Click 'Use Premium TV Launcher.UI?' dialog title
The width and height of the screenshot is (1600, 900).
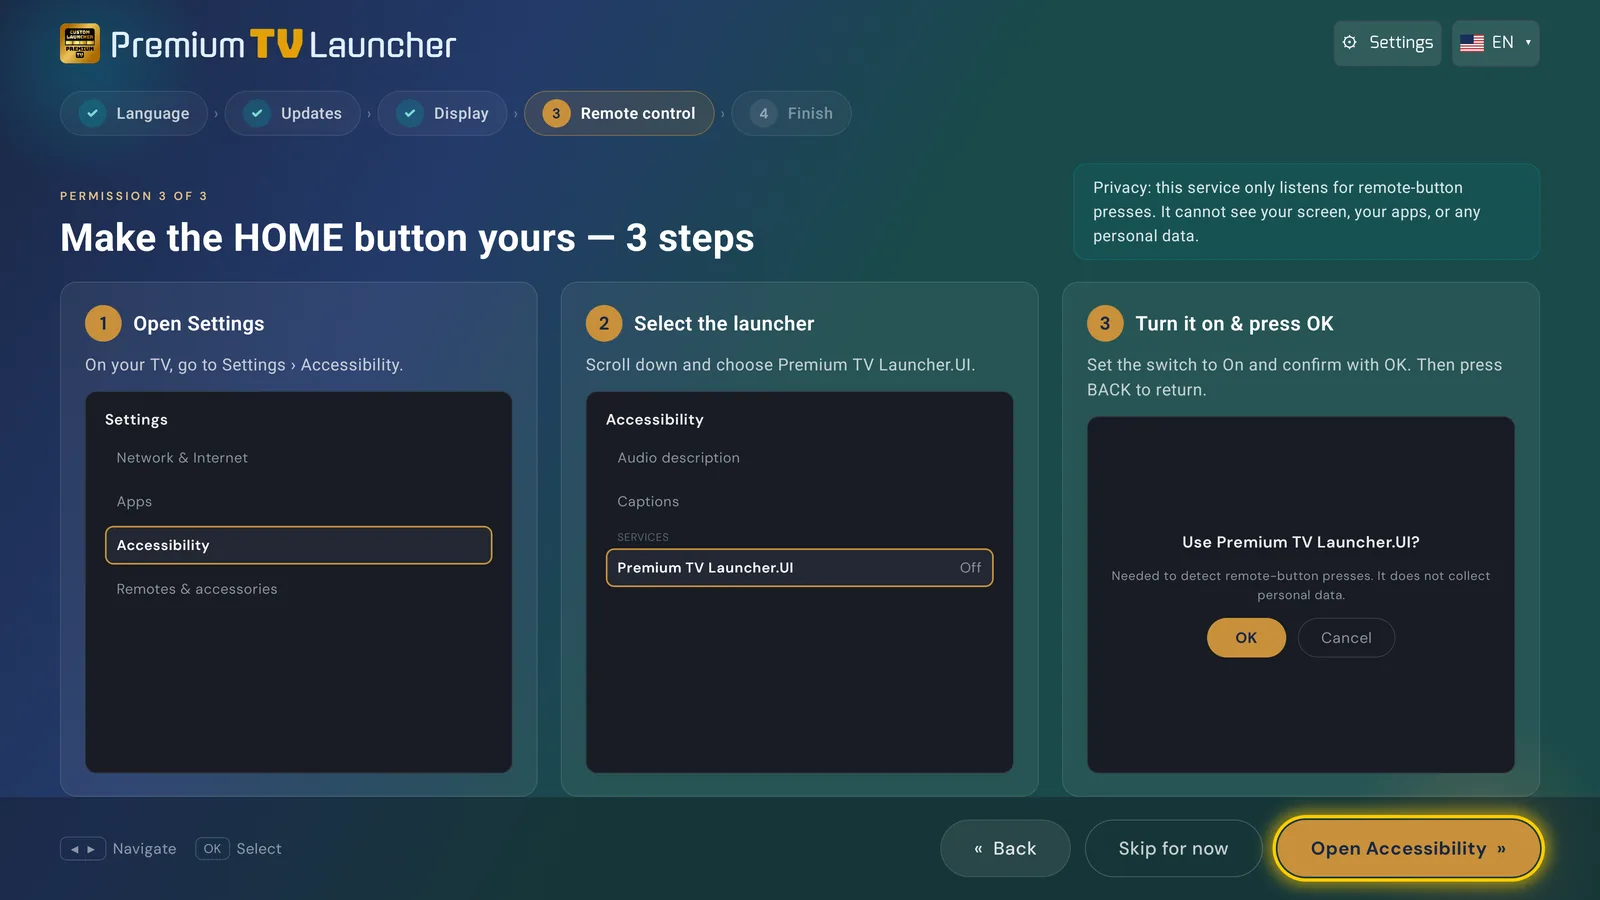tap(1301, 542)
